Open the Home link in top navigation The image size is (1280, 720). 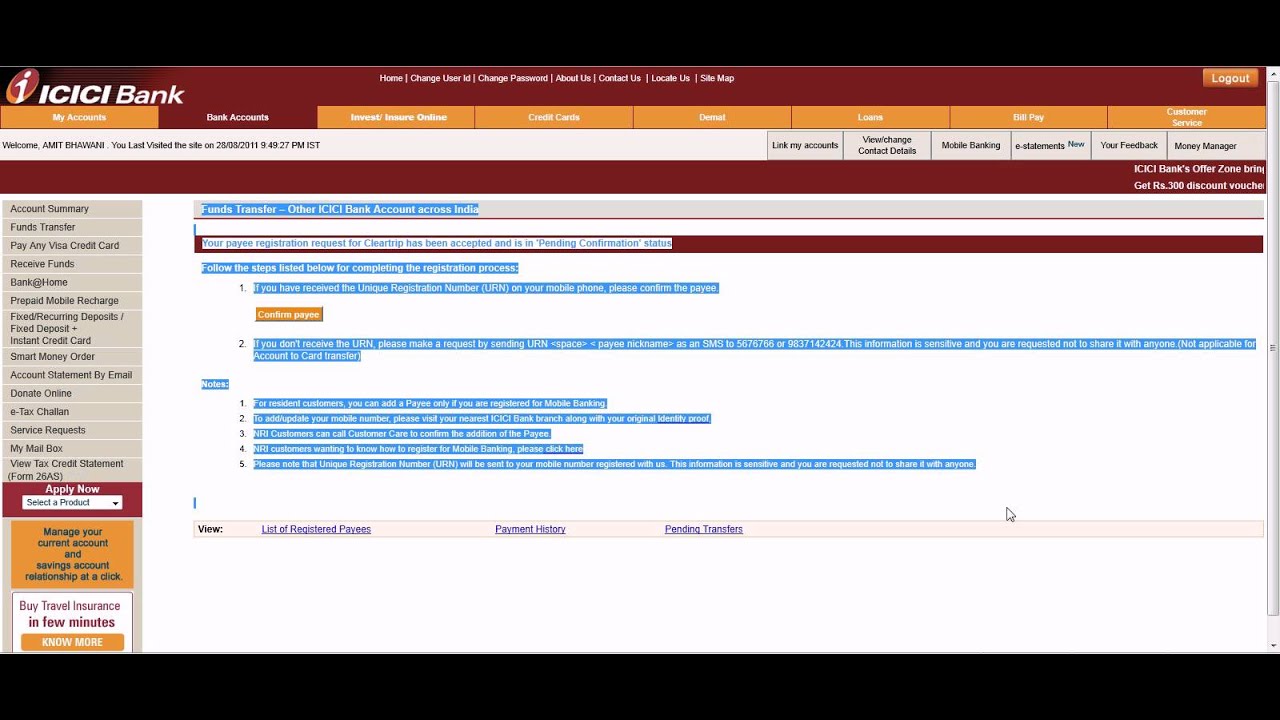click(391, 78)
